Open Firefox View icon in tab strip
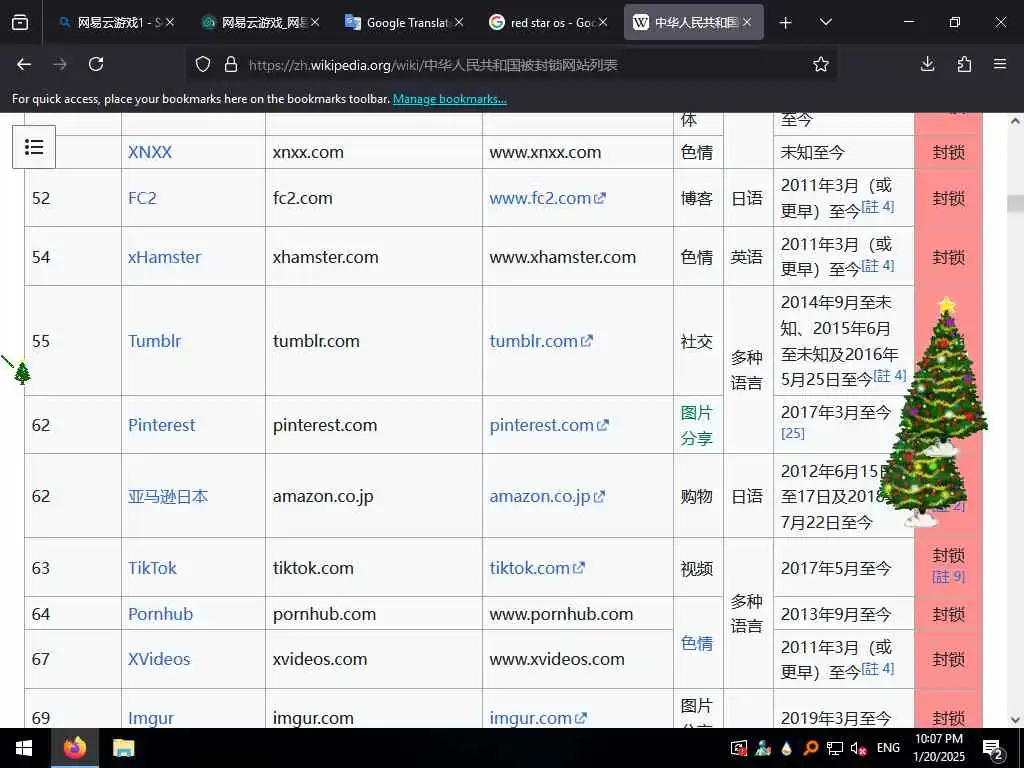 click(x=20, y=23)
